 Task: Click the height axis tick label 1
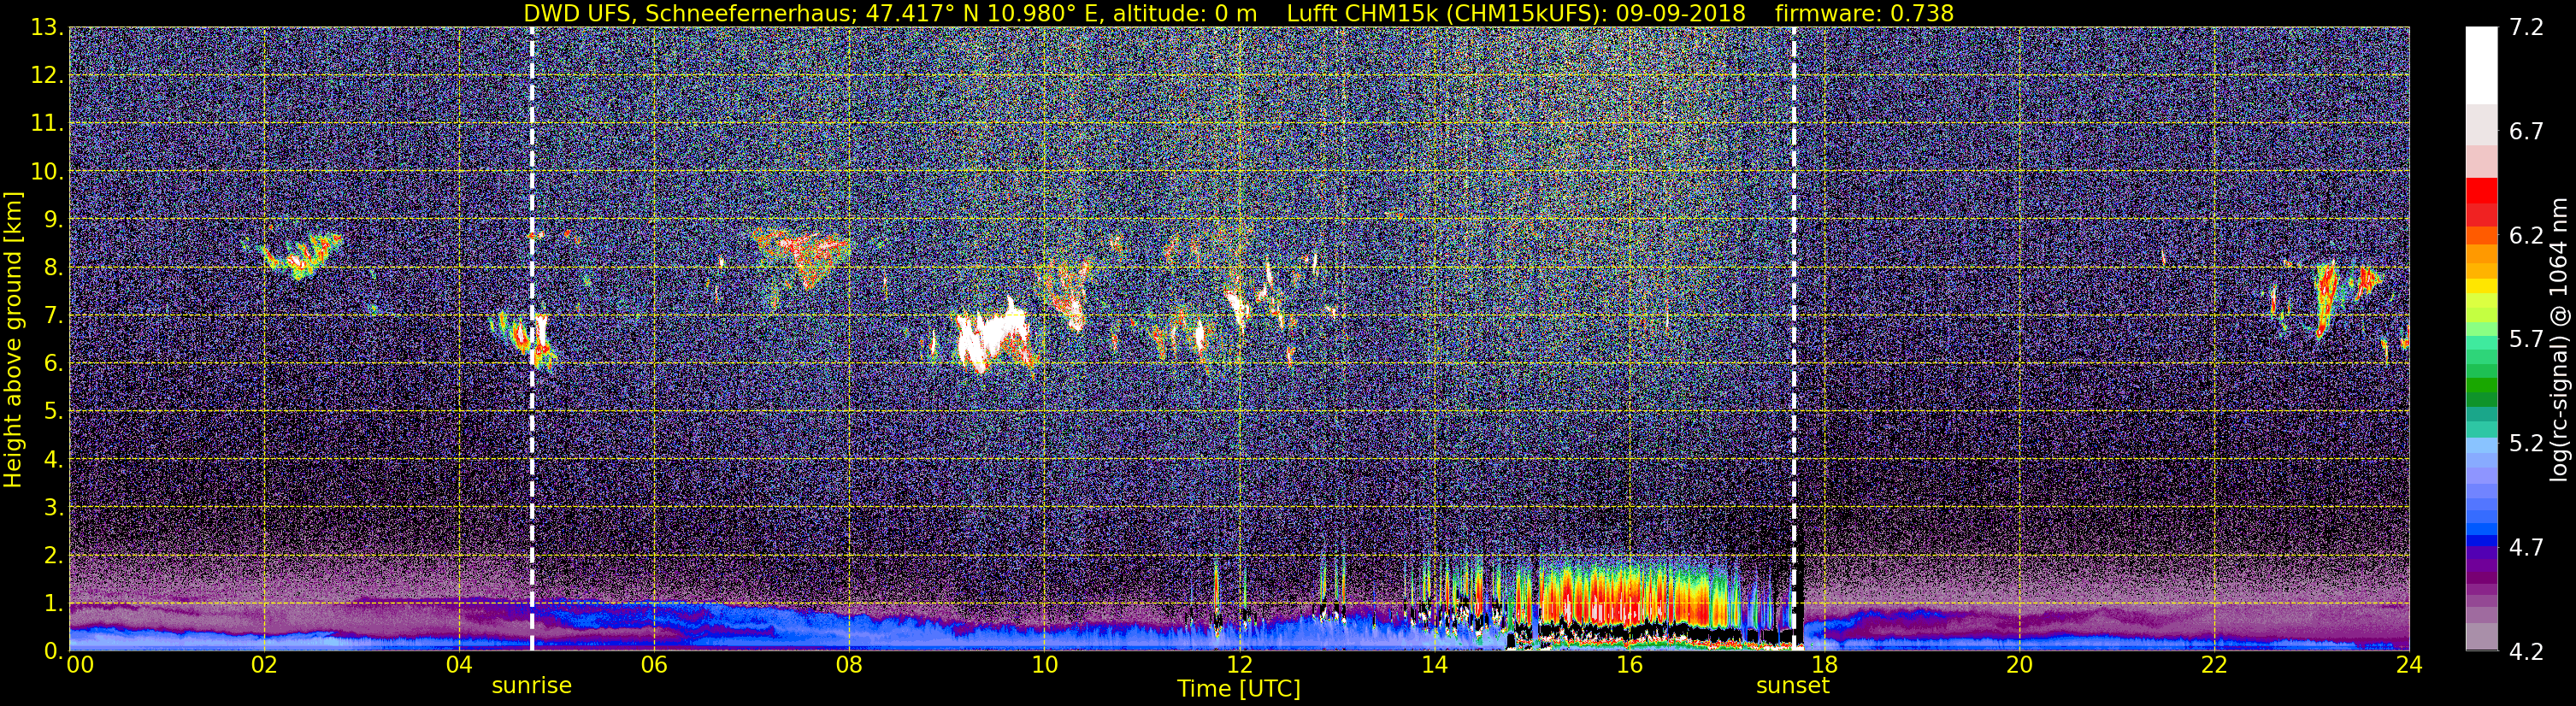[52, 604]
